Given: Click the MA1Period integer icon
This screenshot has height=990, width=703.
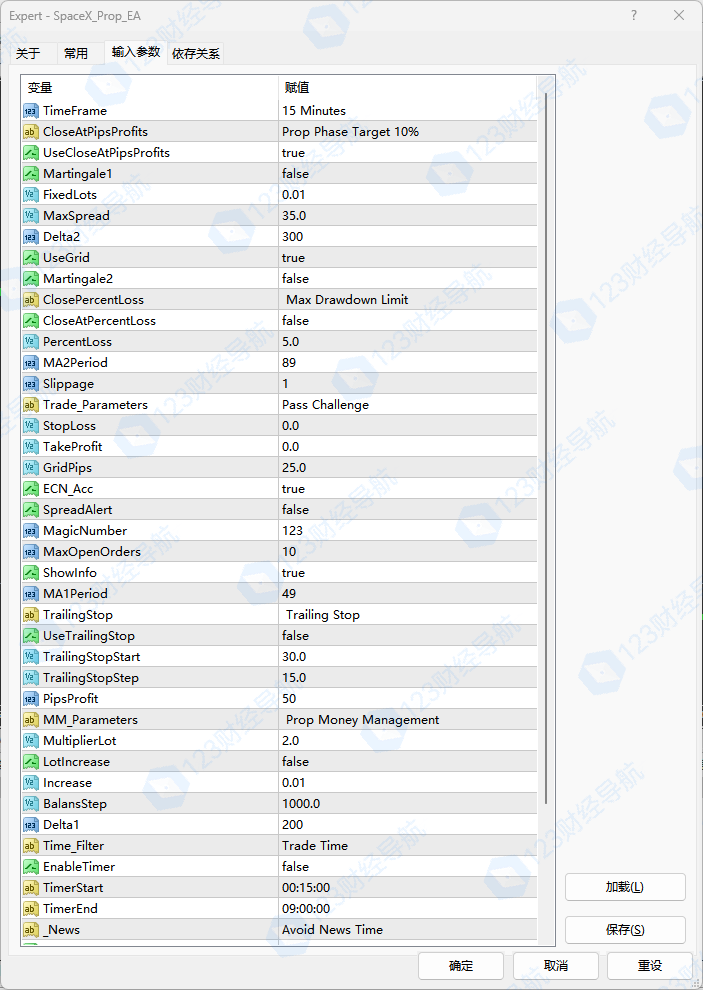Looking at the screenshot, I should tap(30, 593).
